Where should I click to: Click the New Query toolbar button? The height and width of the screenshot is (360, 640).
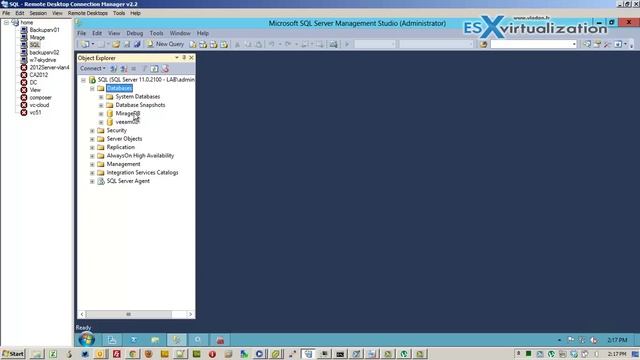click(x=165, y=44)
